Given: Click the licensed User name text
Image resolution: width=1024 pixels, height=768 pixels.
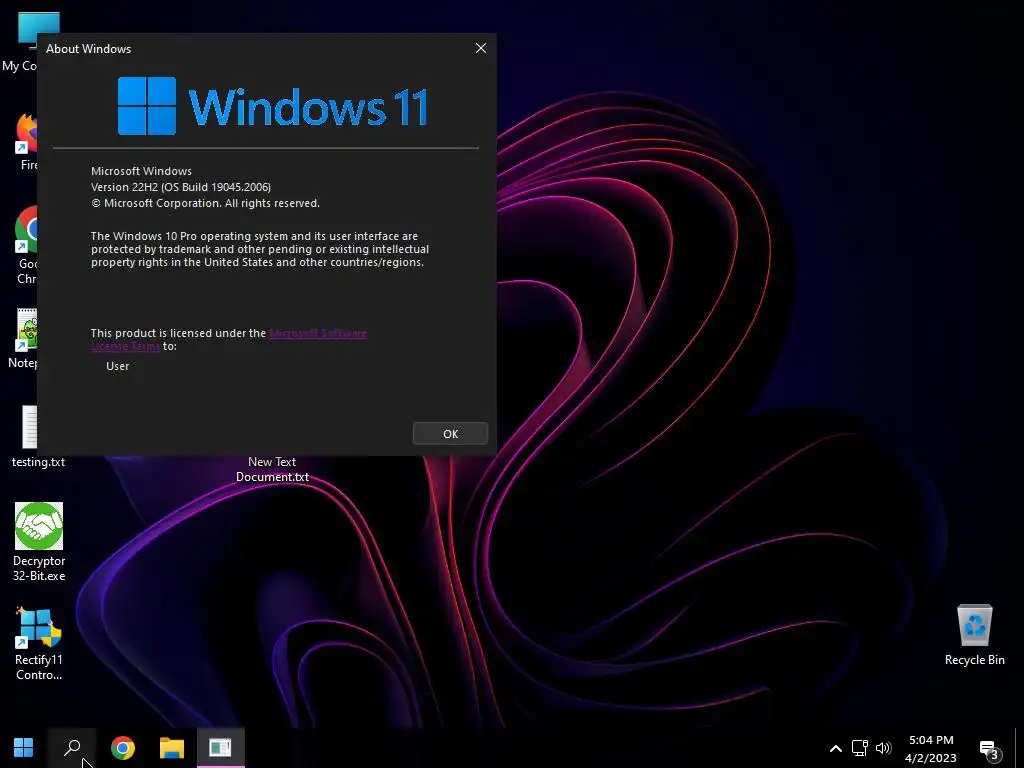Looking at the screenshot, I should [x=118, y=366].
